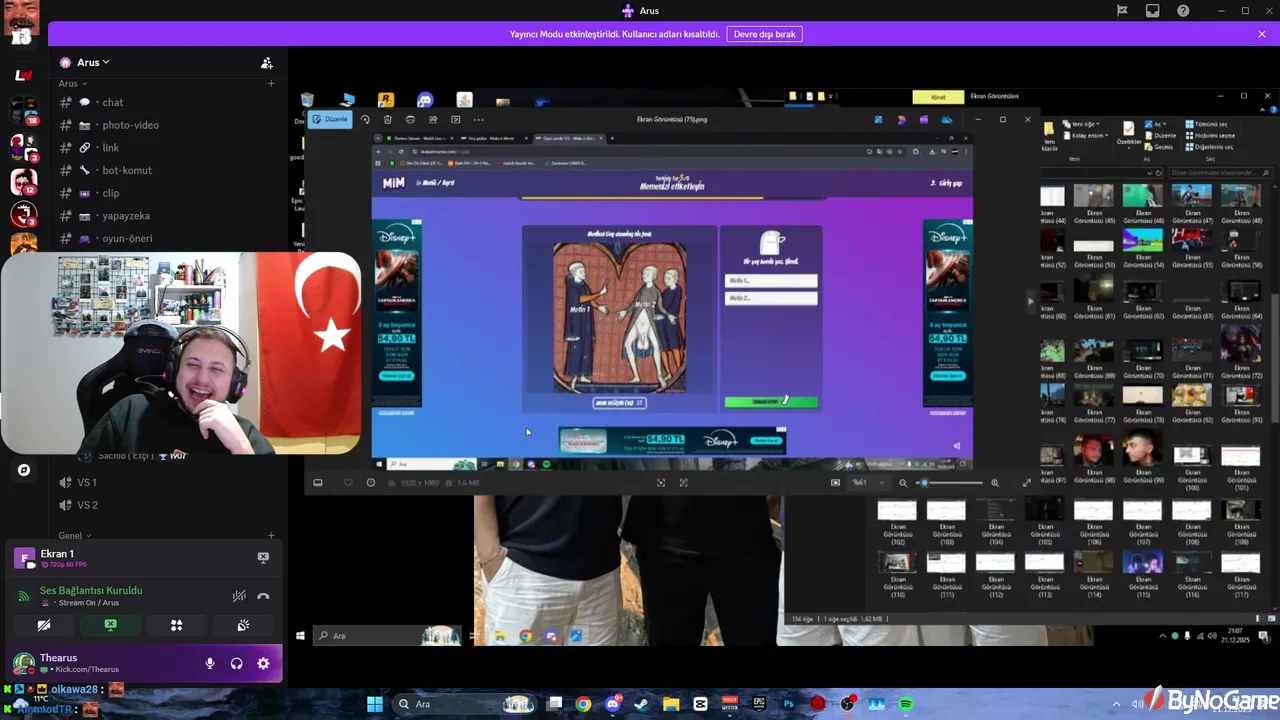
Task: Open Discord help question mark icon
Action: (1183, 11)
